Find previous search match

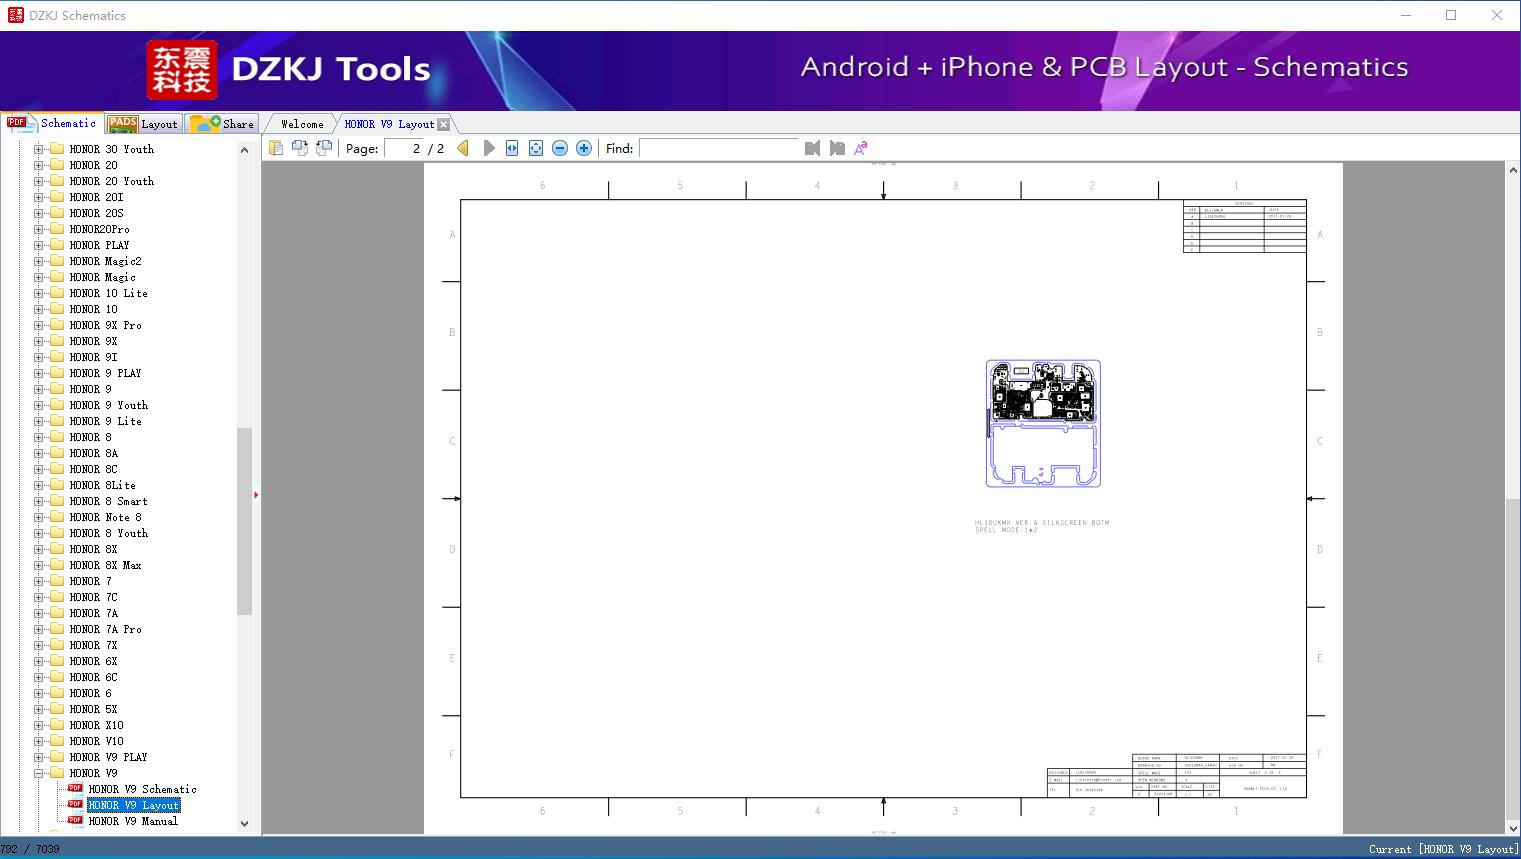pyautogui.click(x=812, y=148)
